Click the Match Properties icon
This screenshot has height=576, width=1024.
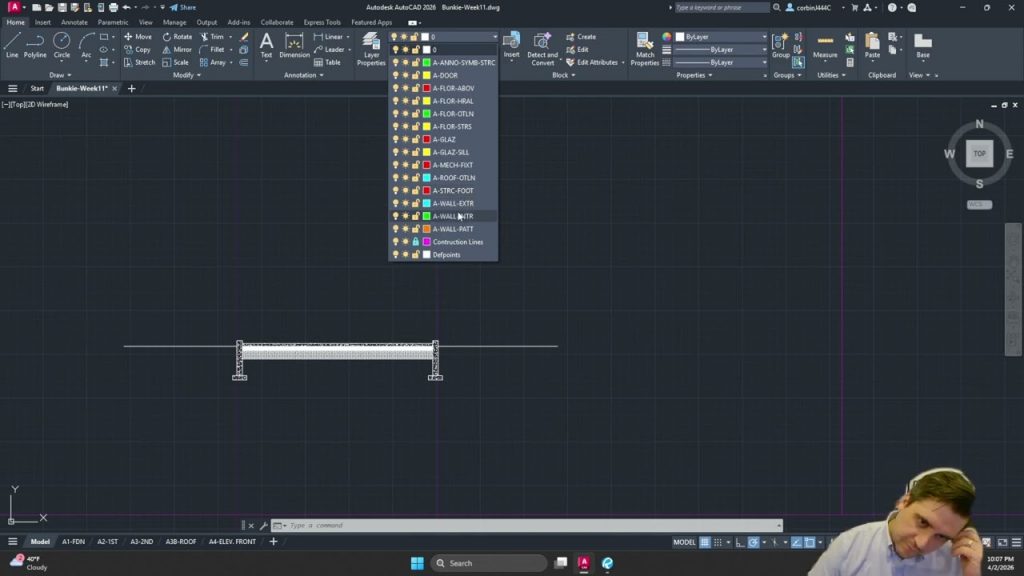[x=645, y=48]
